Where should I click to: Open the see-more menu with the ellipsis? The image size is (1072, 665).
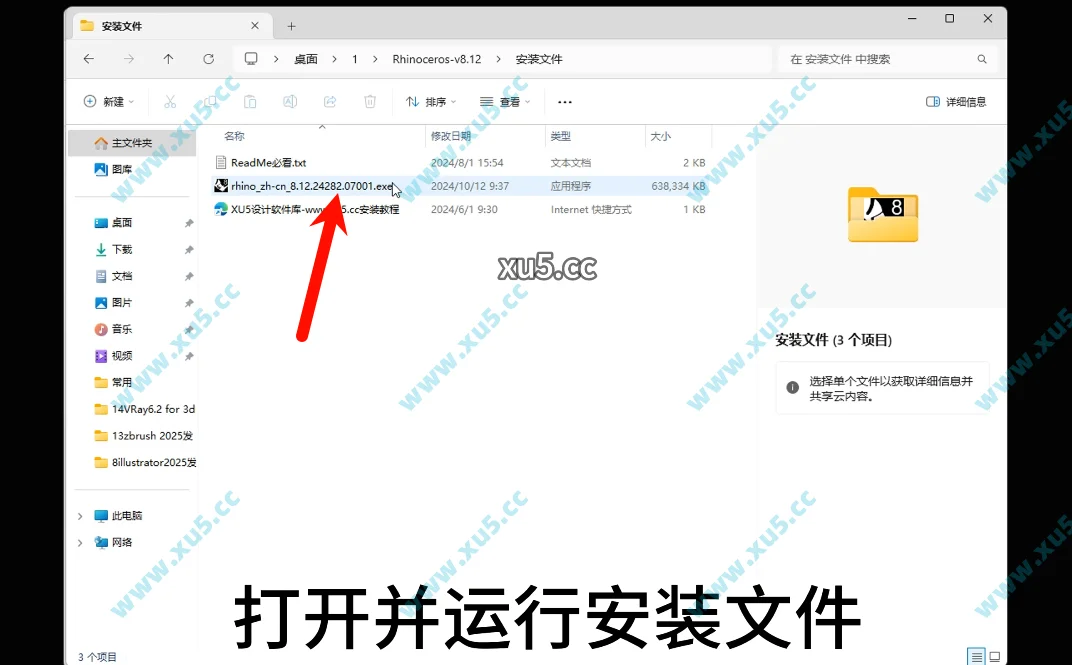point(565,101)
